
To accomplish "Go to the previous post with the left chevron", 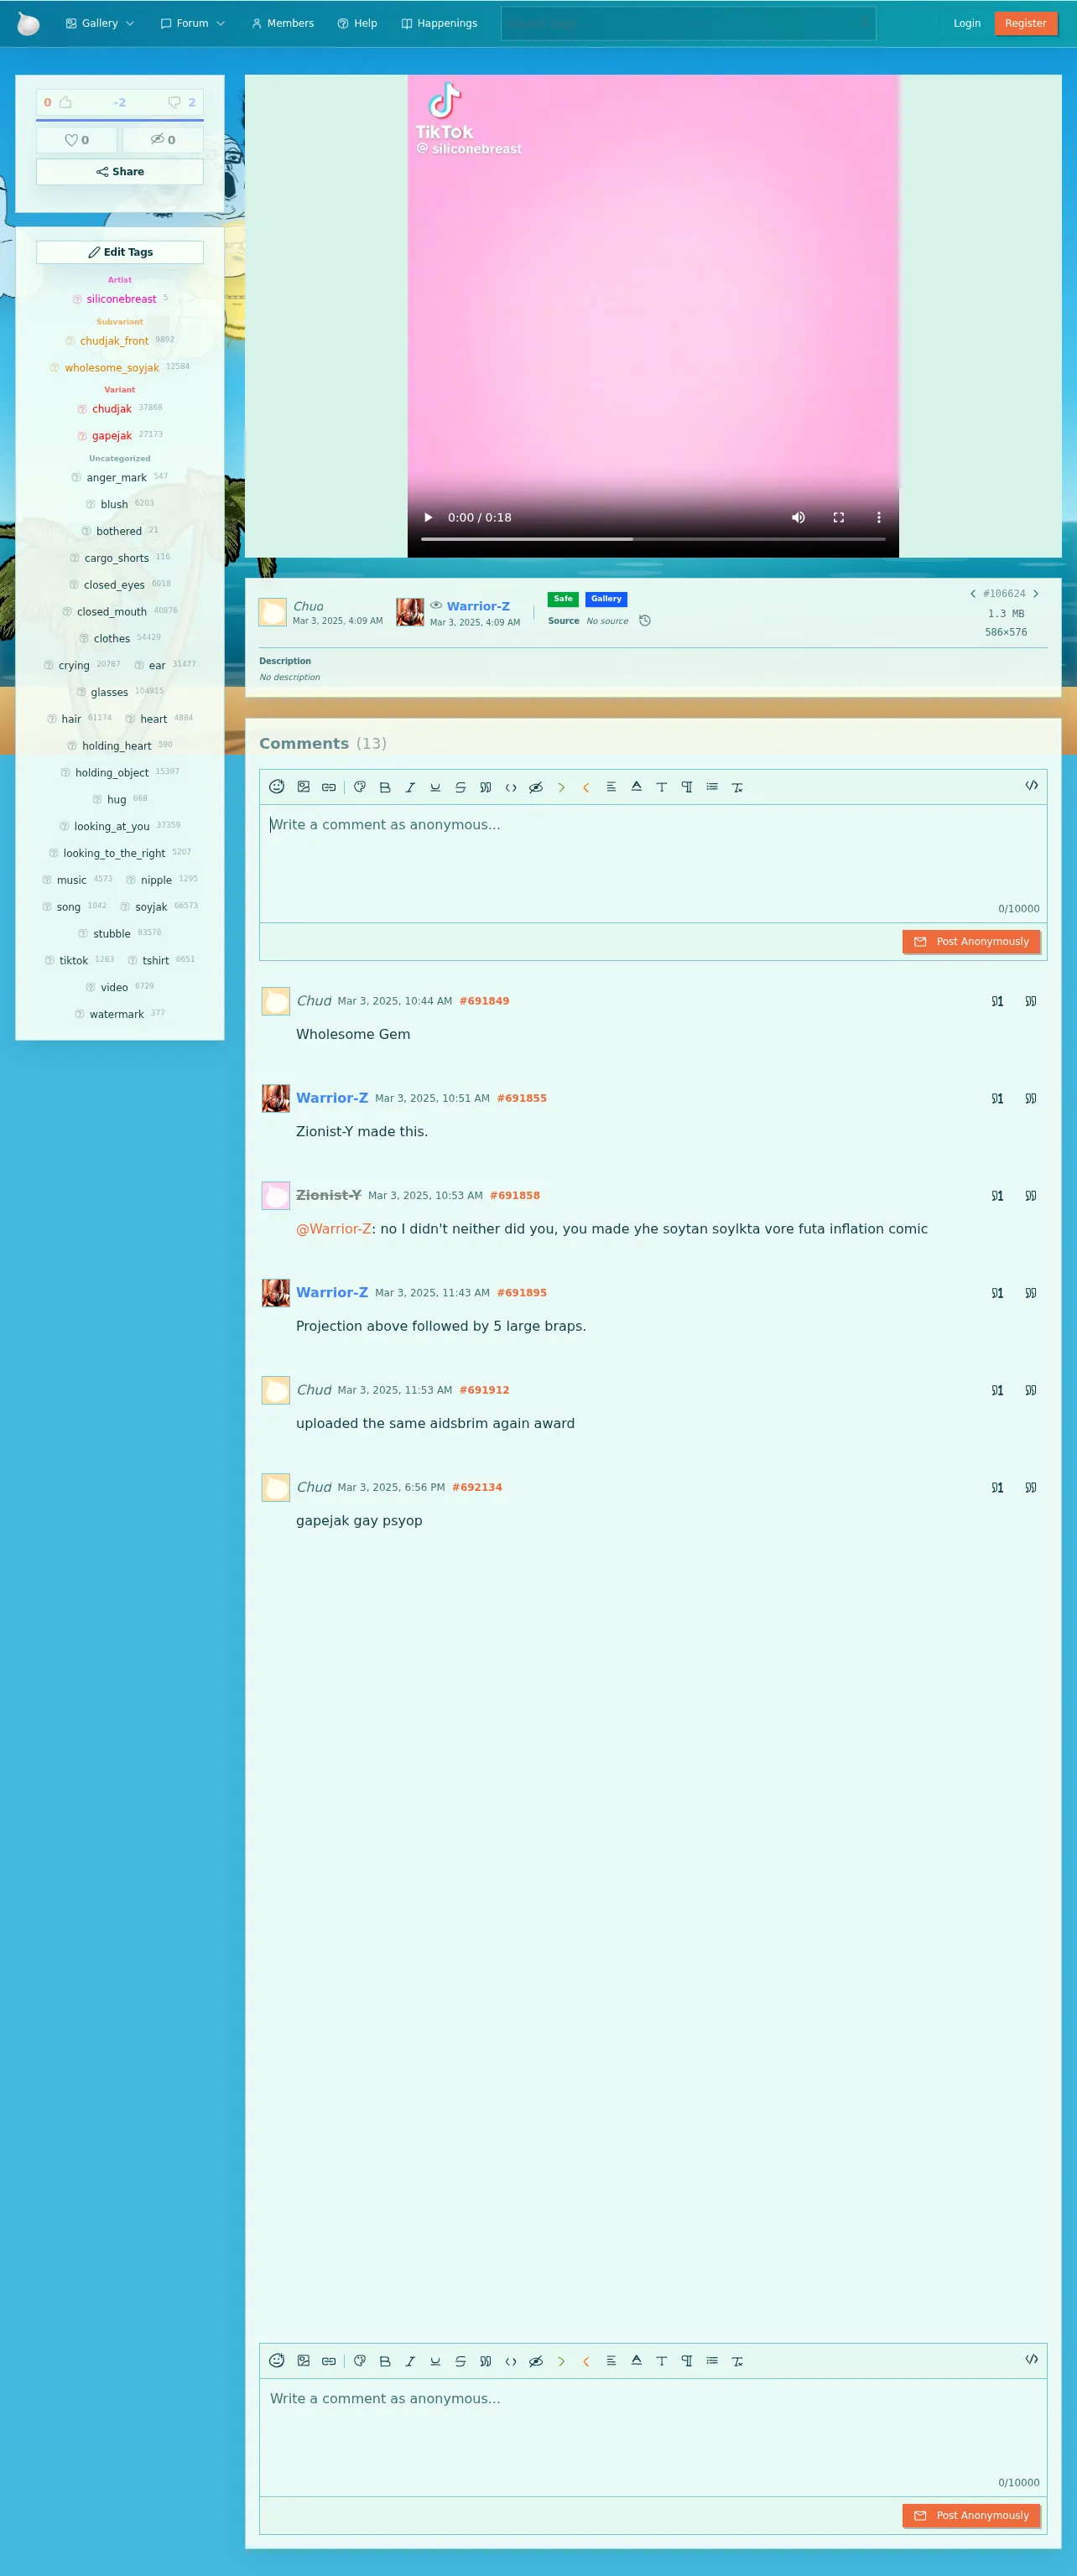I will (973, 594).
